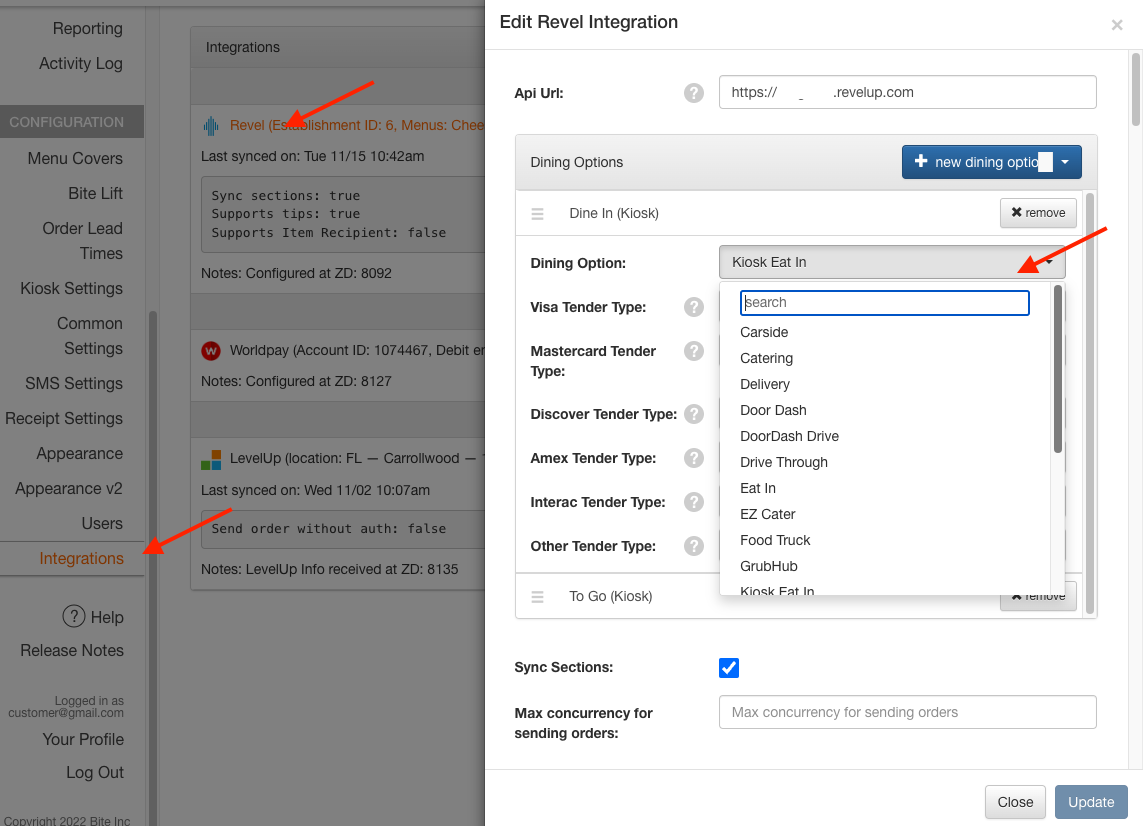Click the Worldpay integration entry title

tap(356, 351)
